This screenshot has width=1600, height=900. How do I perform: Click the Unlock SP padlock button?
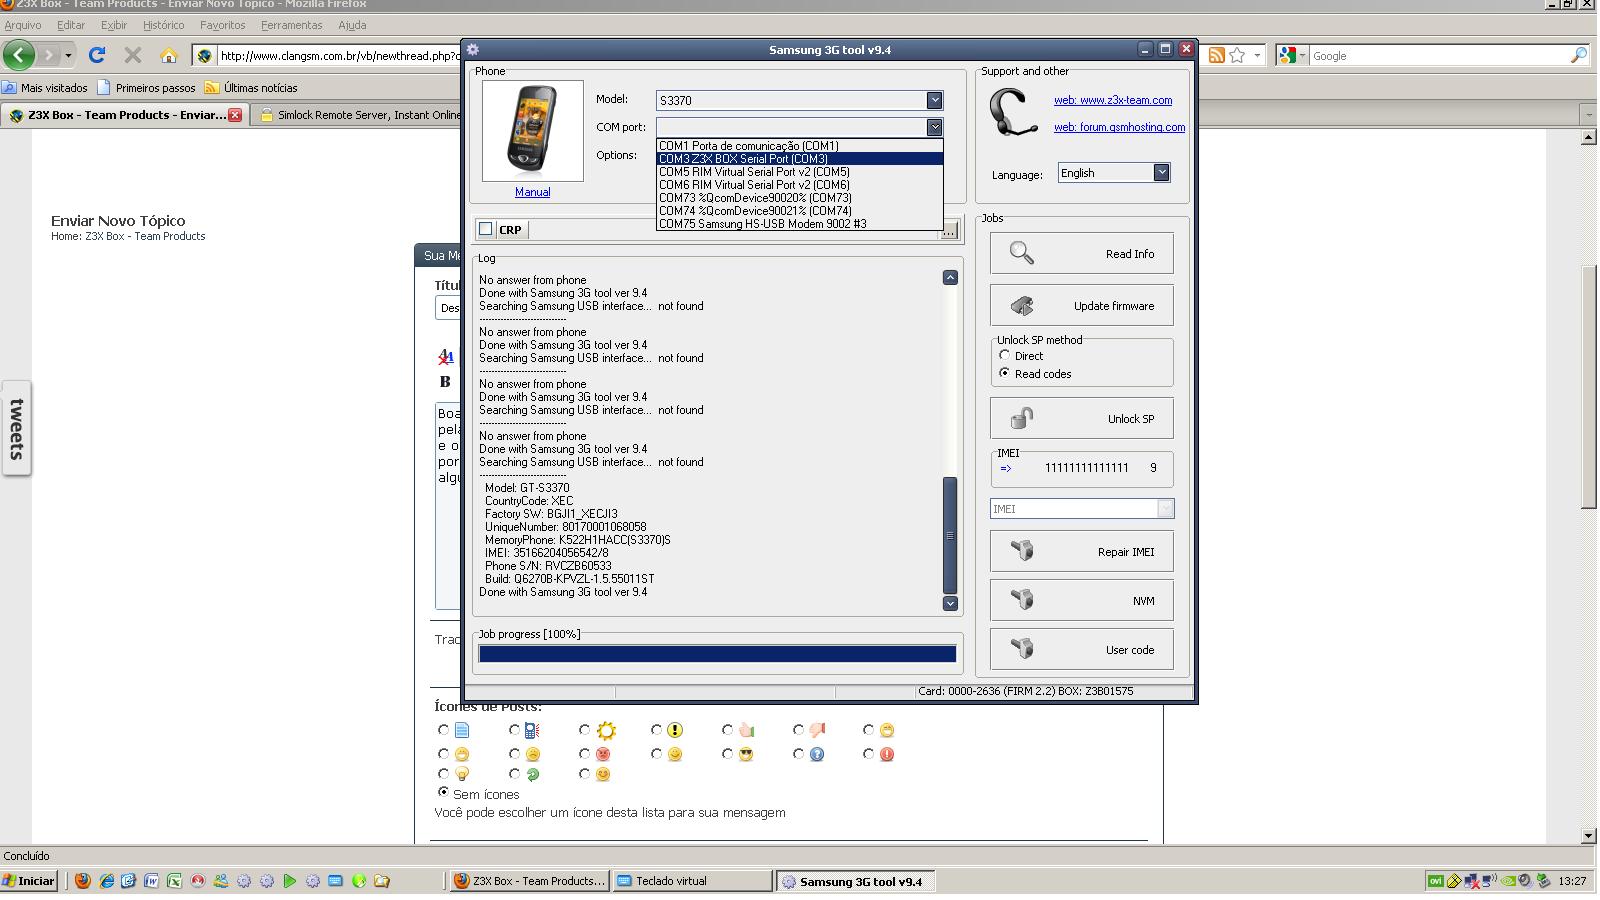tap(1081, 419)
